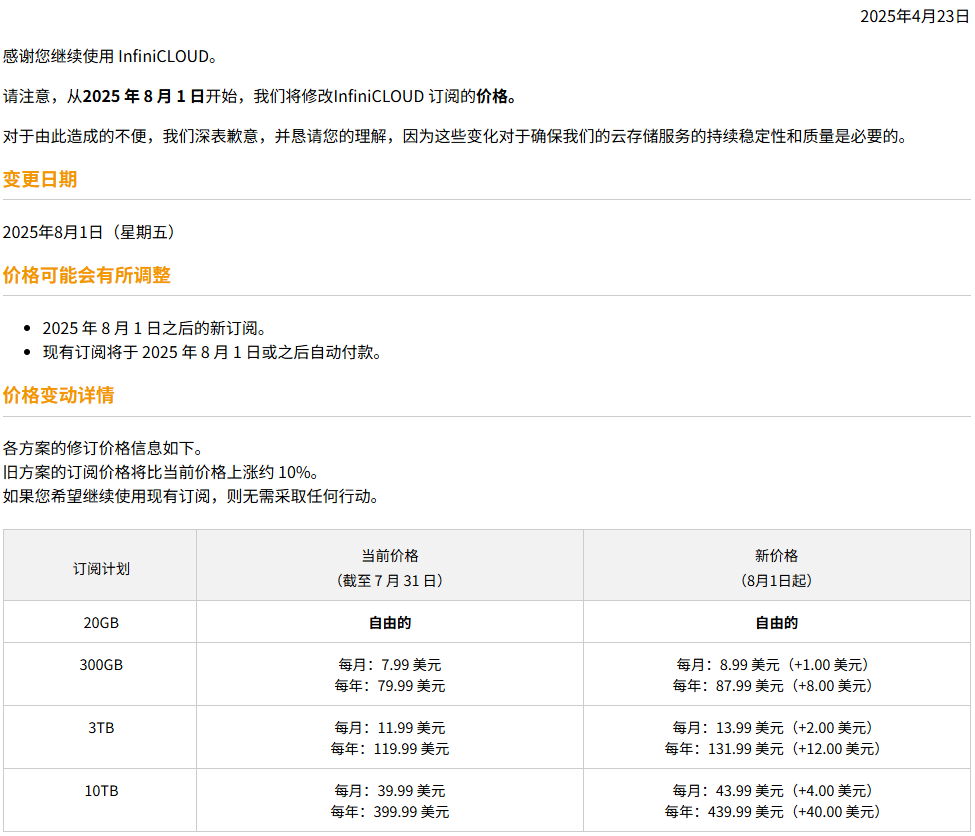The height and width of the screenshot is (836, 975).
Task: Click the bold word "价格。" ending the notice sentence
Action: [x=496, y=96]
